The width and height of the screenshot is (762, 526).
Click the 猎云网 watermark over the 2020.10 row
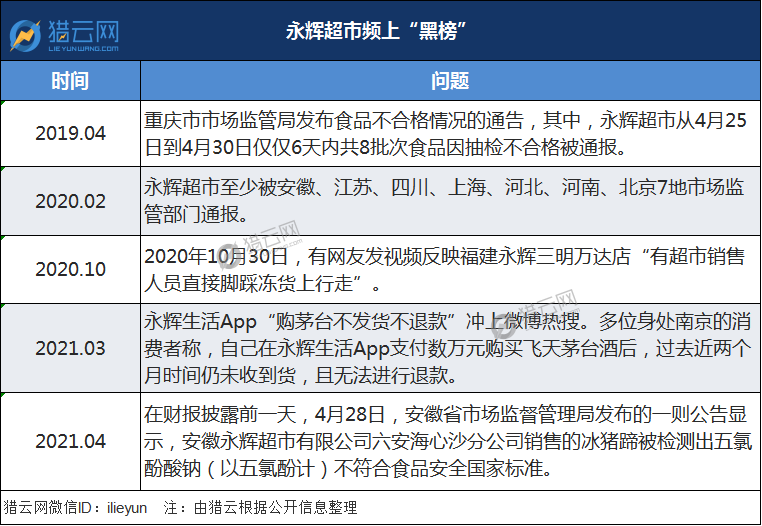[x=260, y=244]
